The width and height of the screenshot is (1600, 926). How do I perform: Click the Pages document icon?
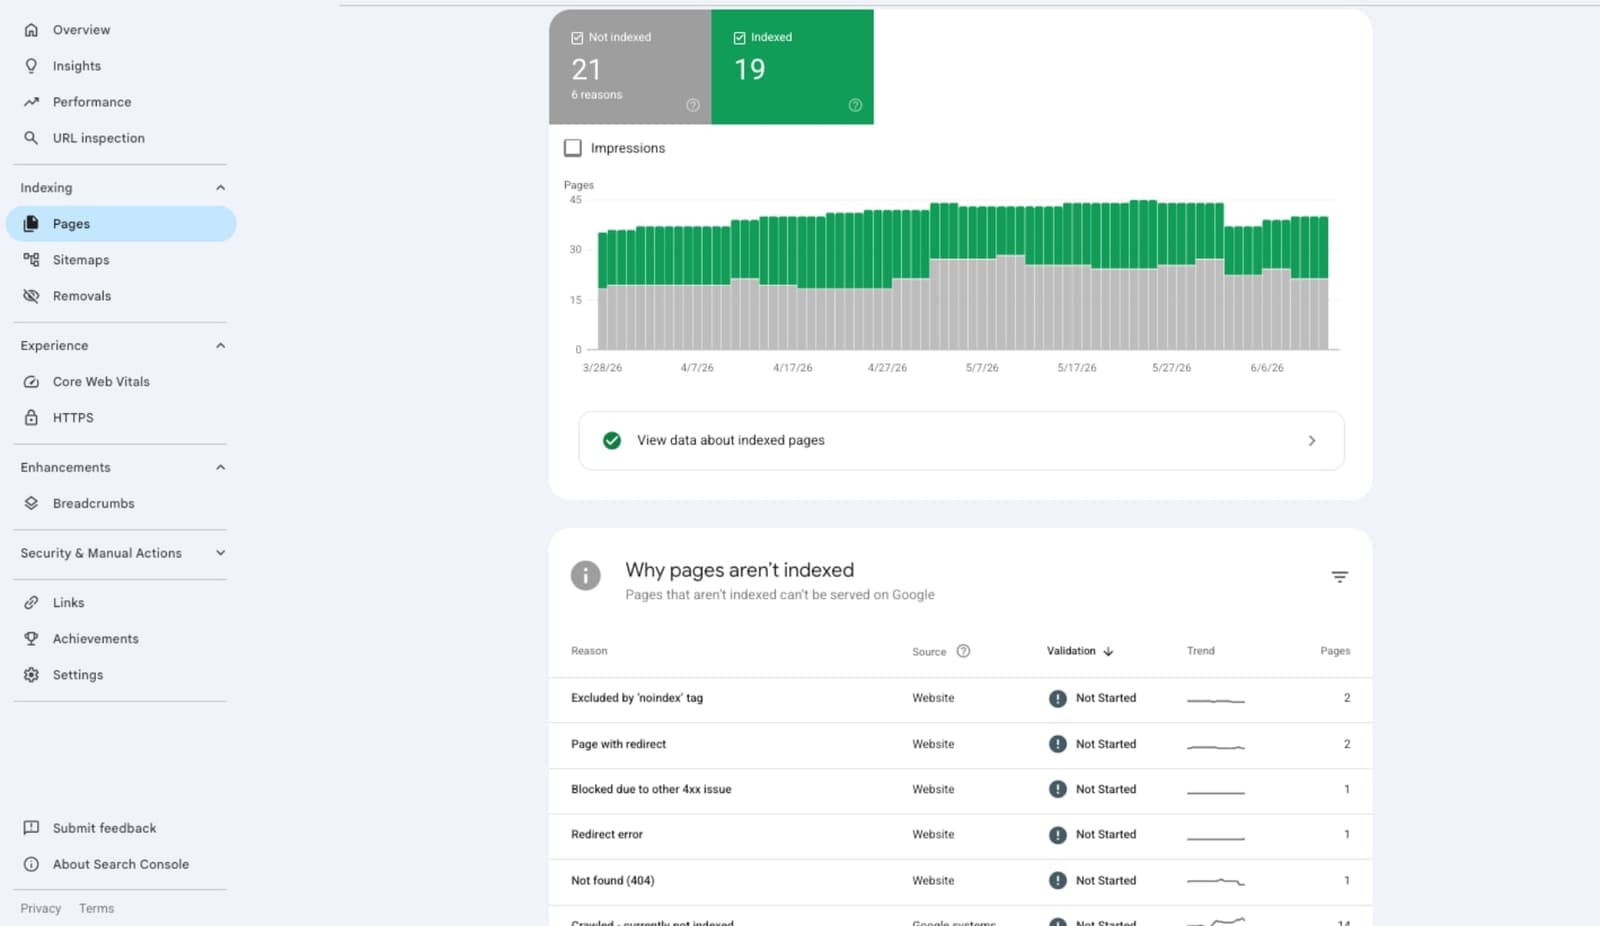31,224
